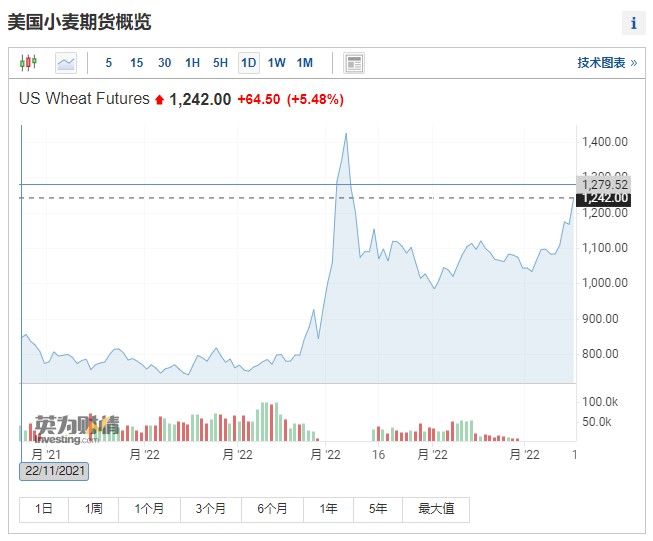Screen dimensions: 653x541
Task: Show the 1日 time range
Action: [x=44, y=509]
